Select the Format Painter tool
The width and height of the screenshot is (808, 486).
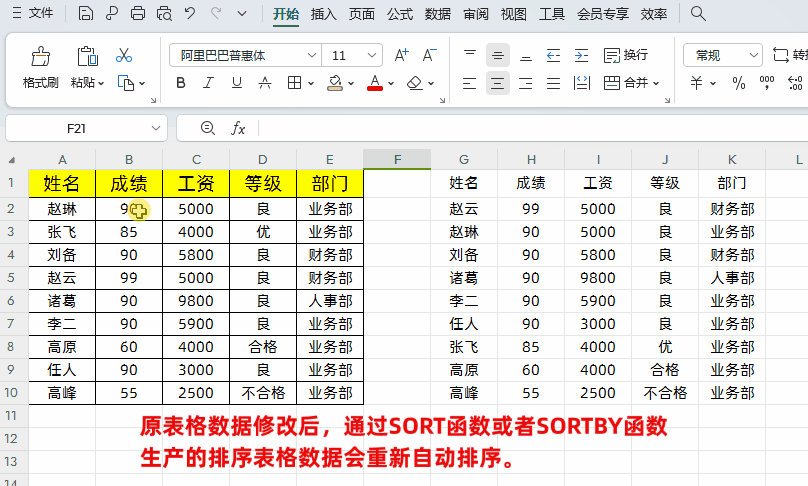click(x=41, y=66)
